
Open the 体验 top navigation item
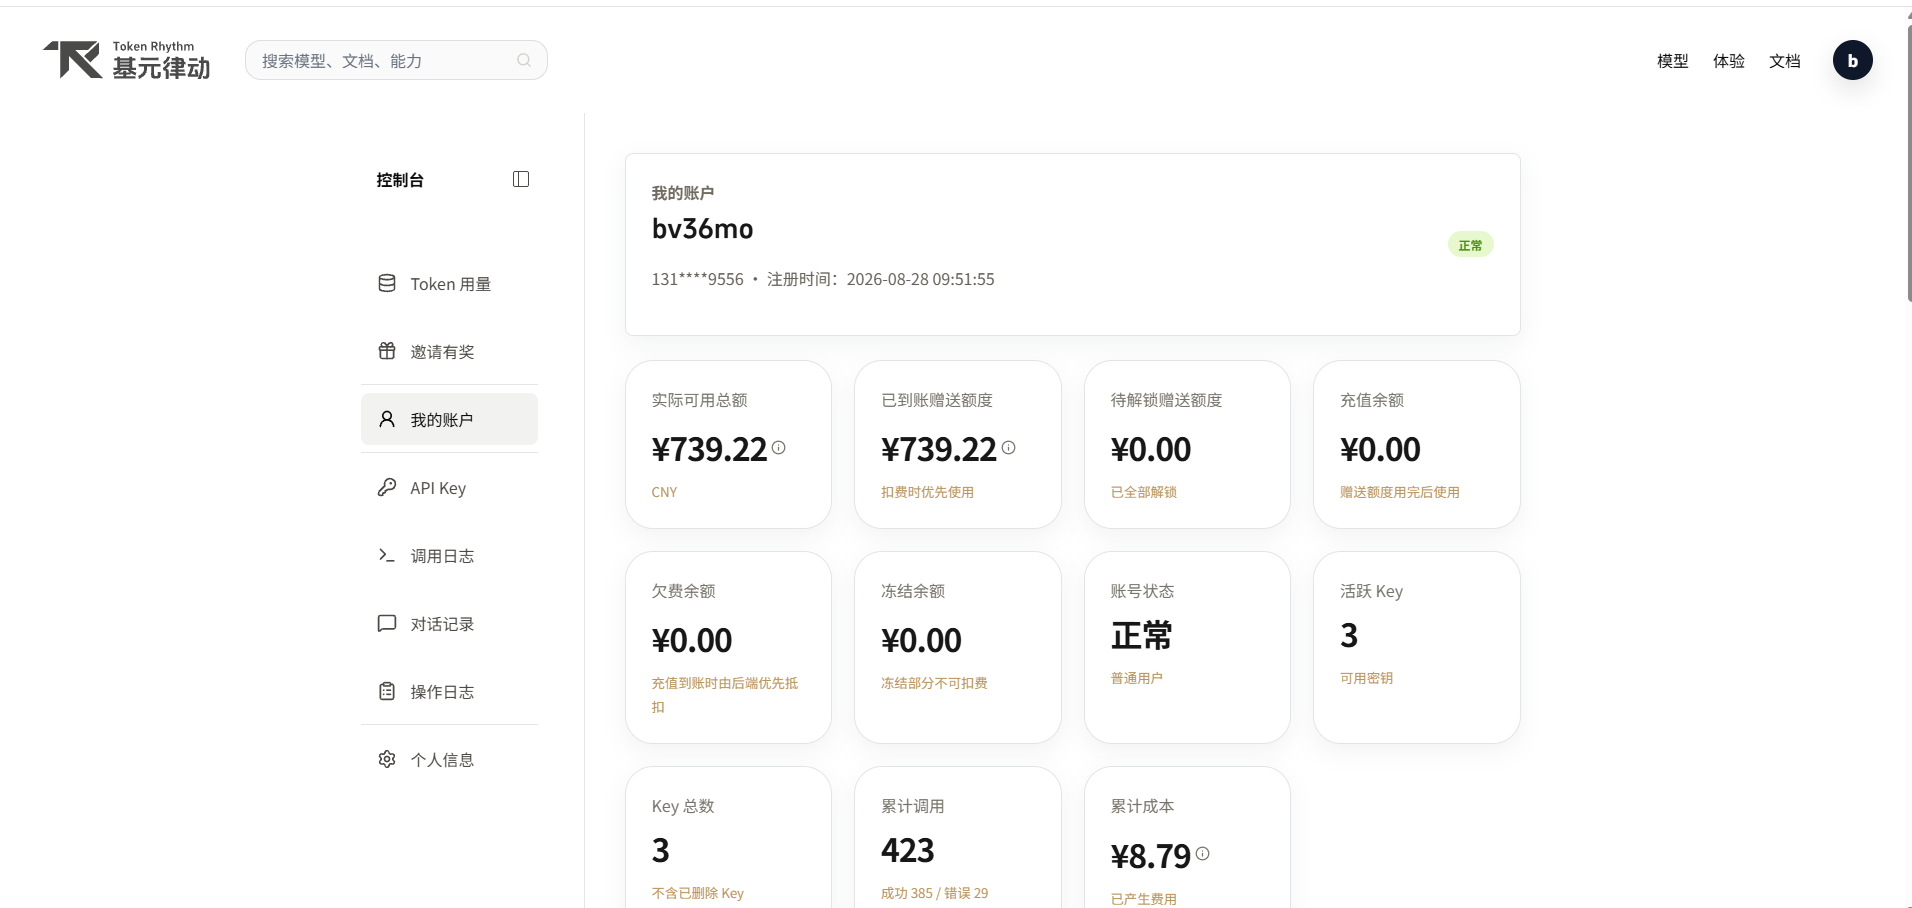(x=1728, y=61)
